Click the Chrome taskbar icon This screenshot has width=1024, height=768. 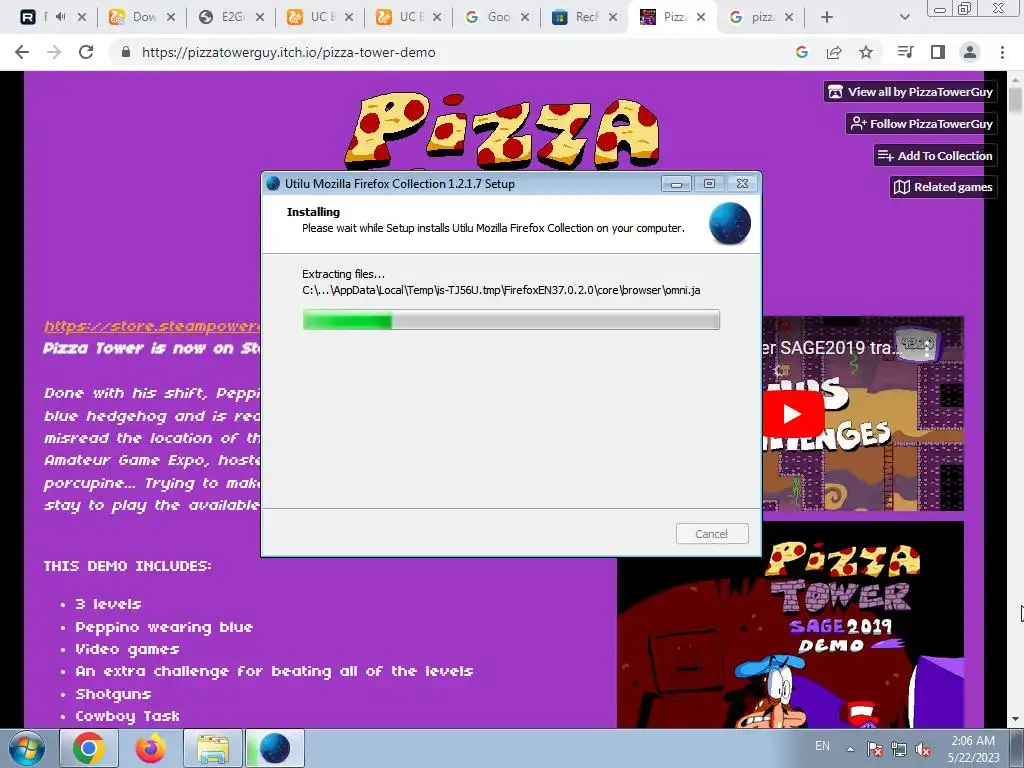[x=89, y=748]
